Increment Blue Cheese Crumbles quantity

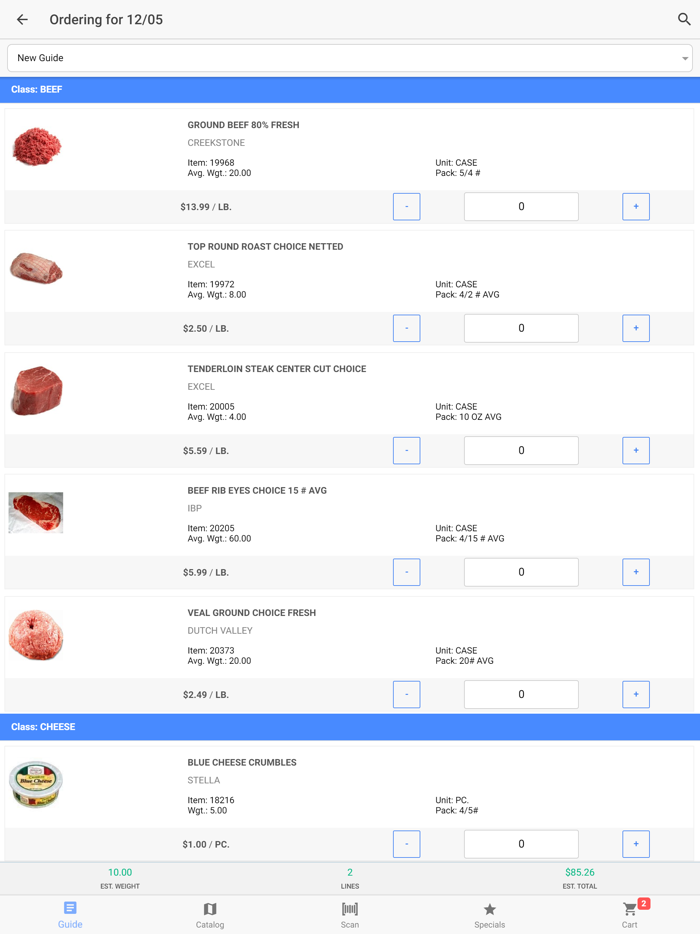636,843
